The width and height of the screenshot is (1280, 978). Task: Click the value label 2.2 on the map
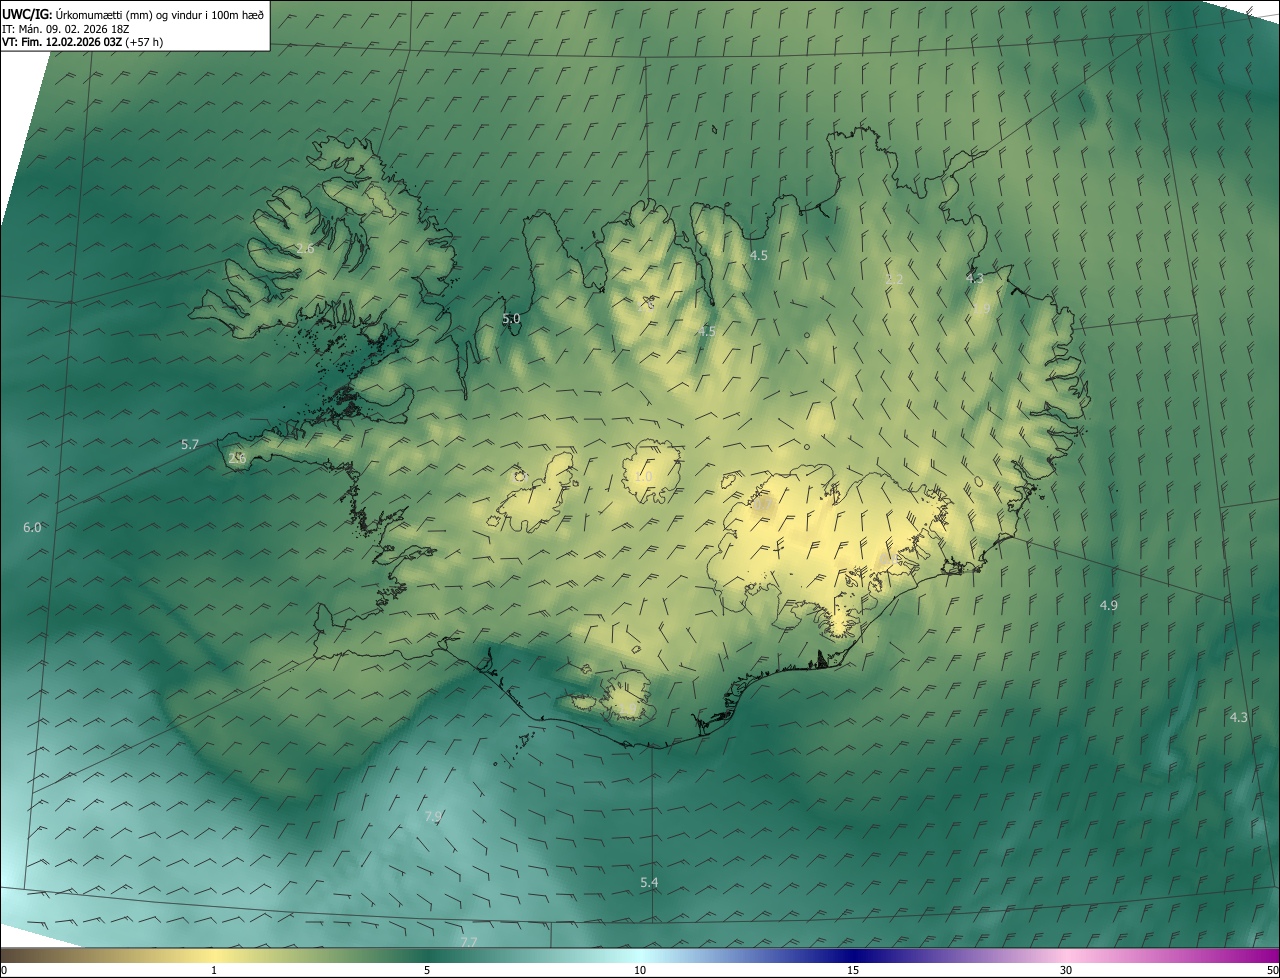894,279
